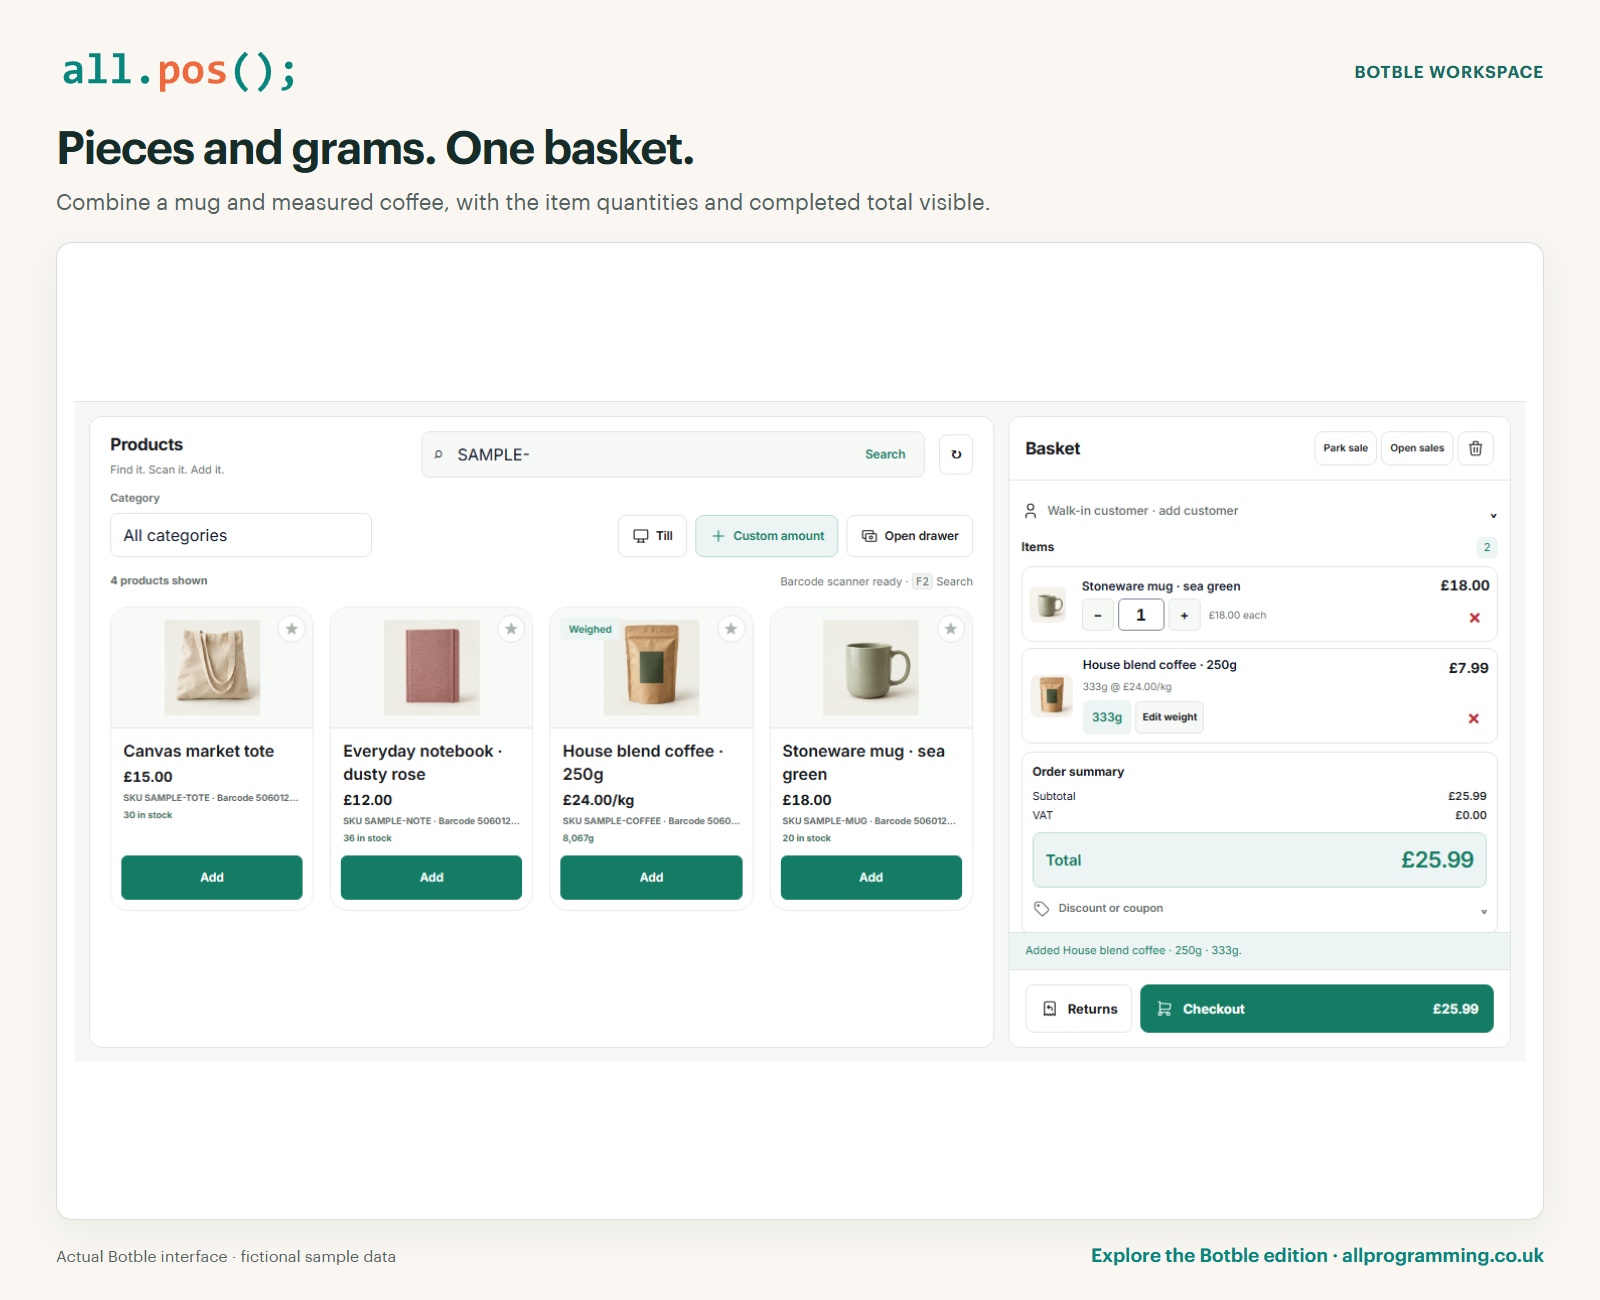1600x1300 pixels.
Task: Click the BOTBLE WORKSPACE label
Action: 1449,72
